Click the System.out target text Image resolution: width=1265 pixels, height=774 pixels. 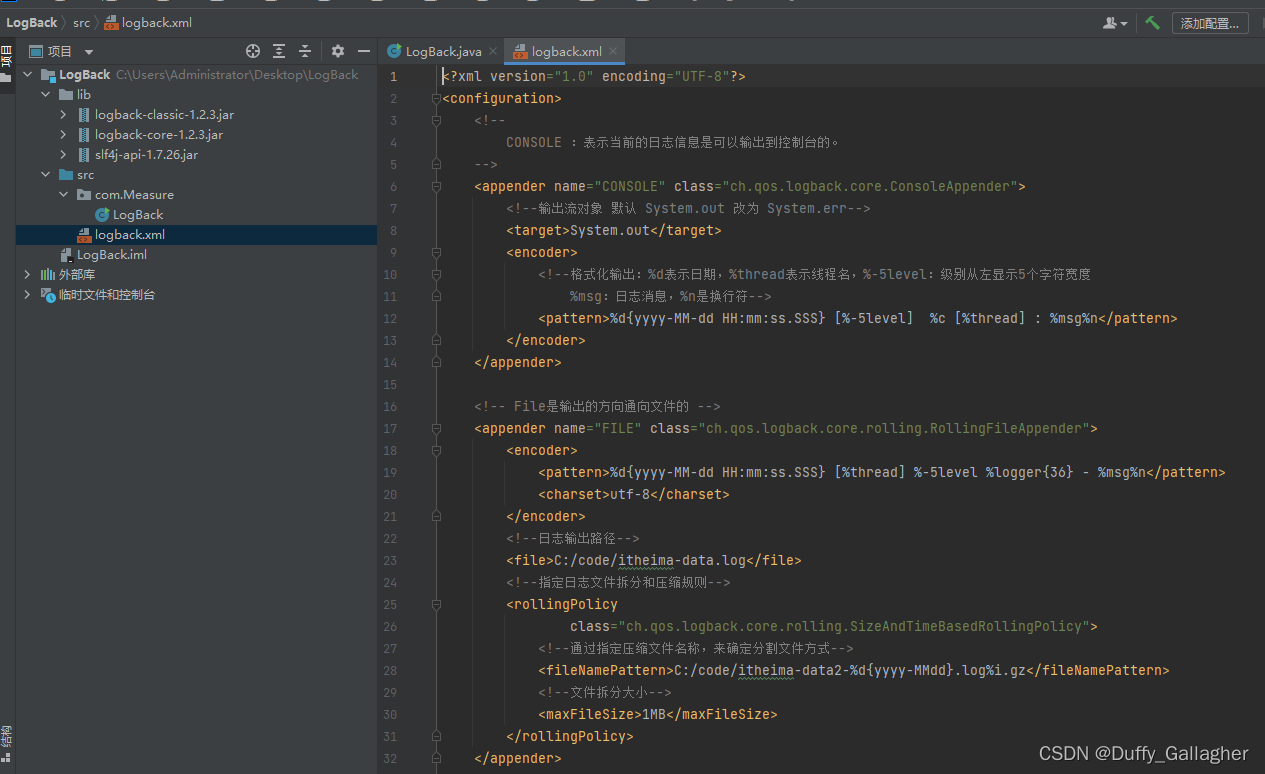[610, 230]
